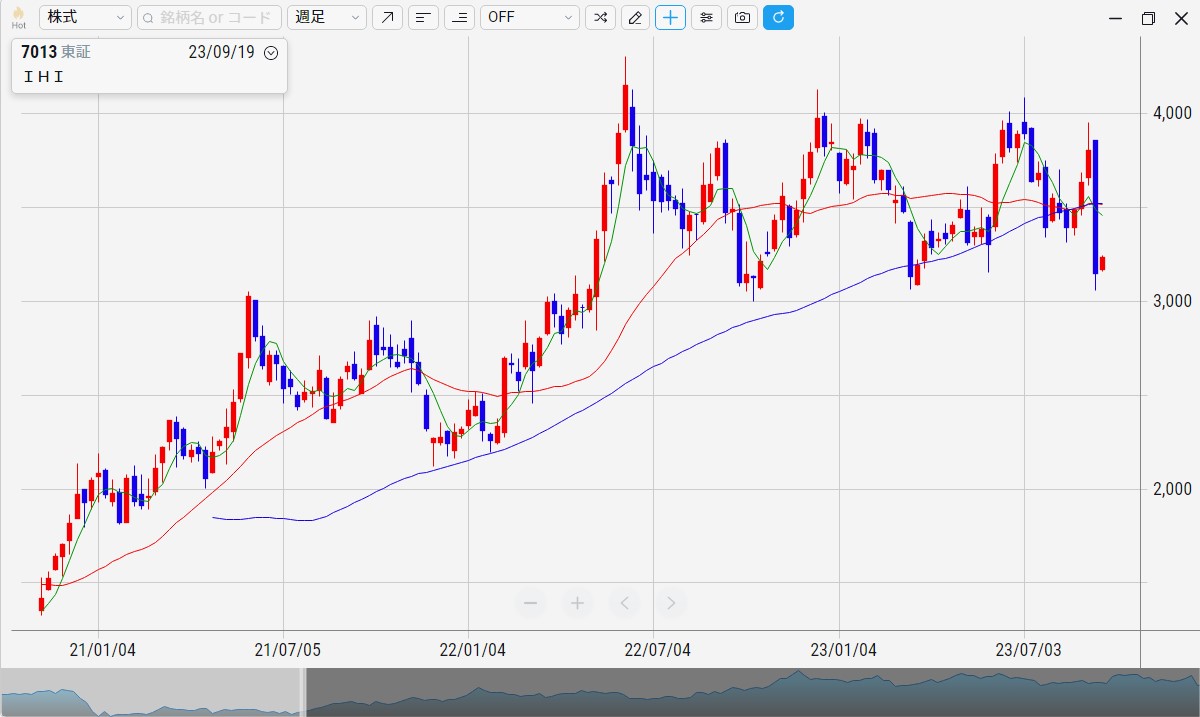1200x717 pixels.
Task: Click the shuffle compare icon
Action: pos(600,17)
